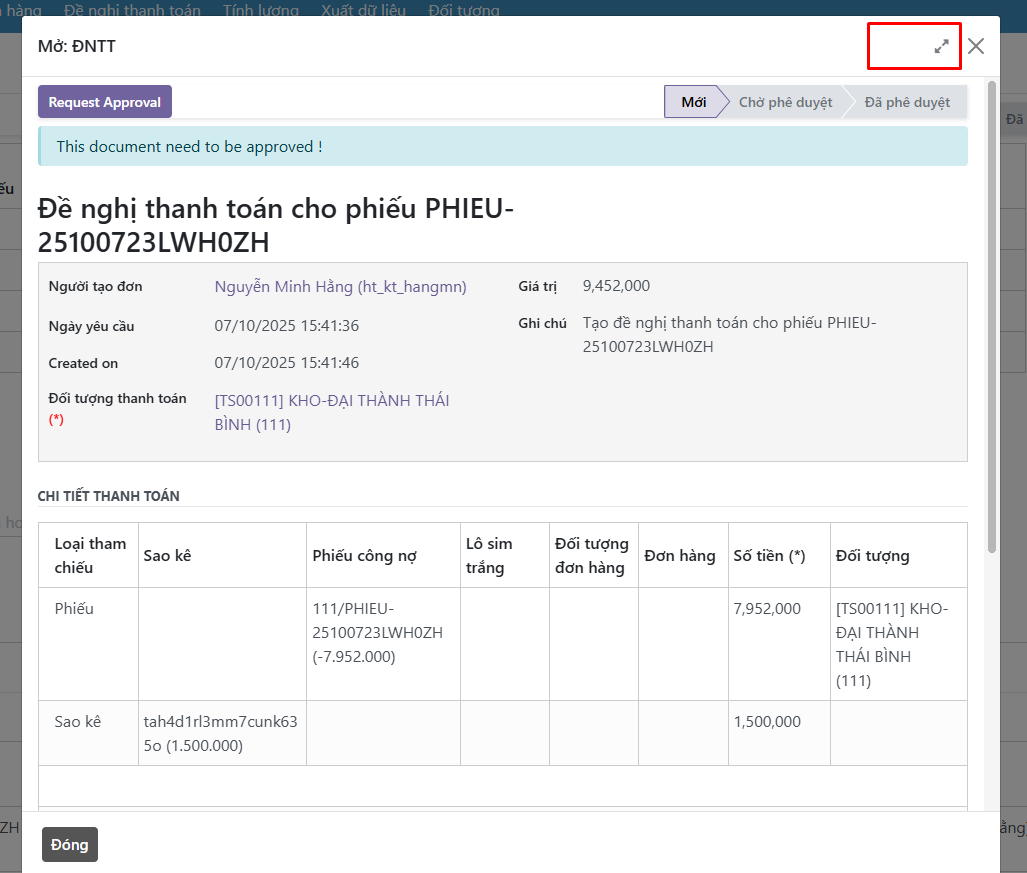The image size is (1027, 873).
Task: Open the Nguyễn Minh Hằng creator link
Action: click(x=340, y=287)
